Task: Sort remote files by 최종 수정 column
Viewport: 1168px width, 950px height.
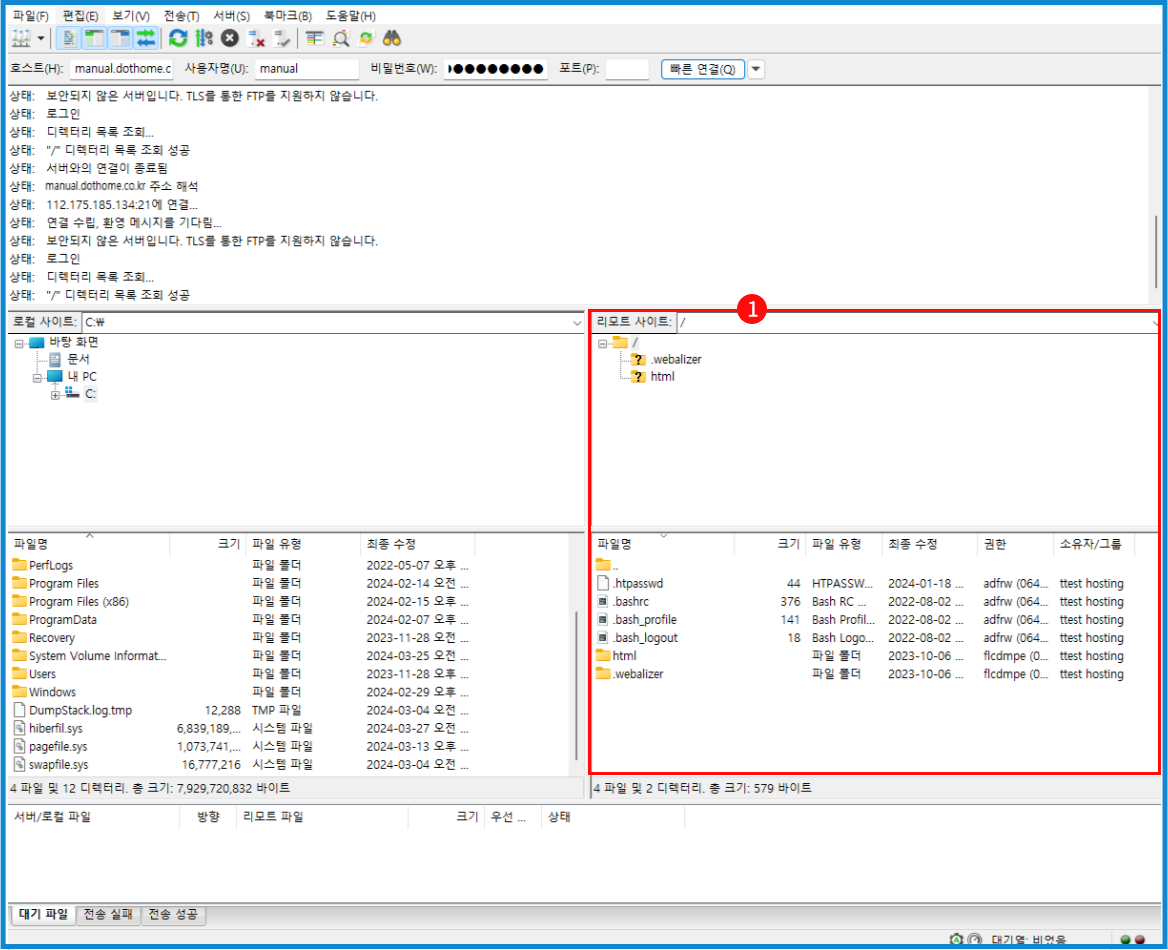Action: click(911, 544)
